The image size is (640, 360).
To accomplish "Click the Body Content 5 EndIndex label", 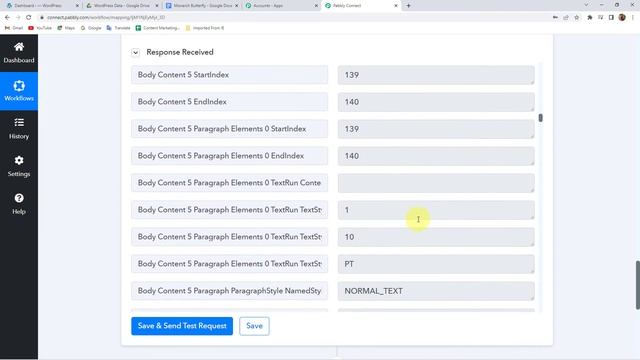I will pyautogui.click(x=229, y=102).
